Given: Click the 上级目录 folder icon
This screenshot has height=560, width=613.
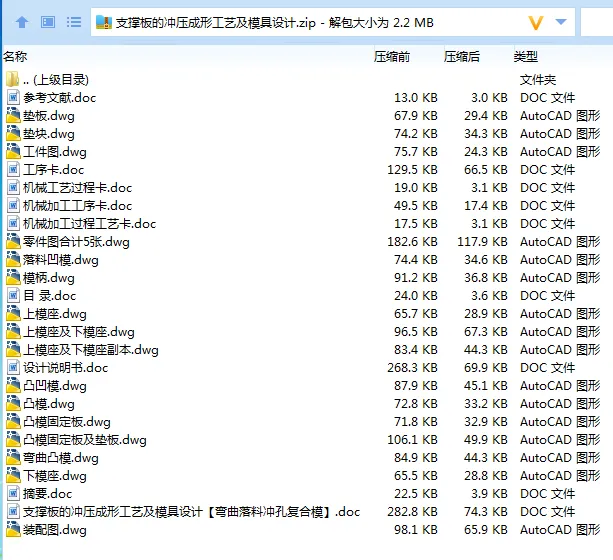Looking at the screenshot, I should [13, 79].
